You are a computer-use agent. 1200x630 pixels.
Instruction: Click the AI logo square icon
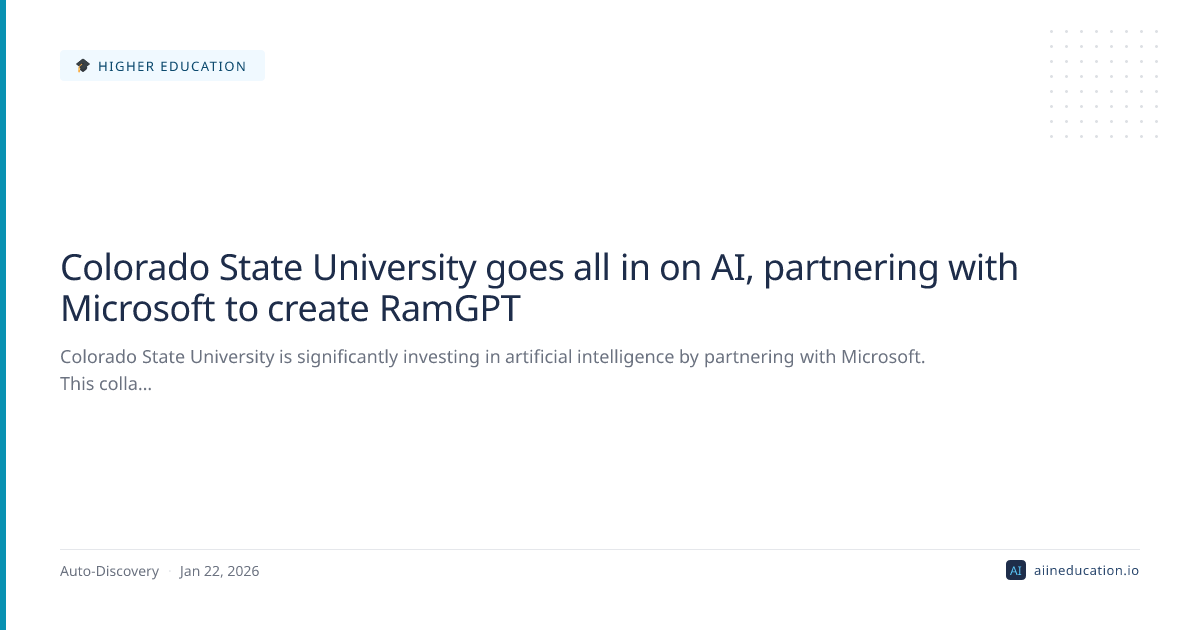coord(1015,571)
